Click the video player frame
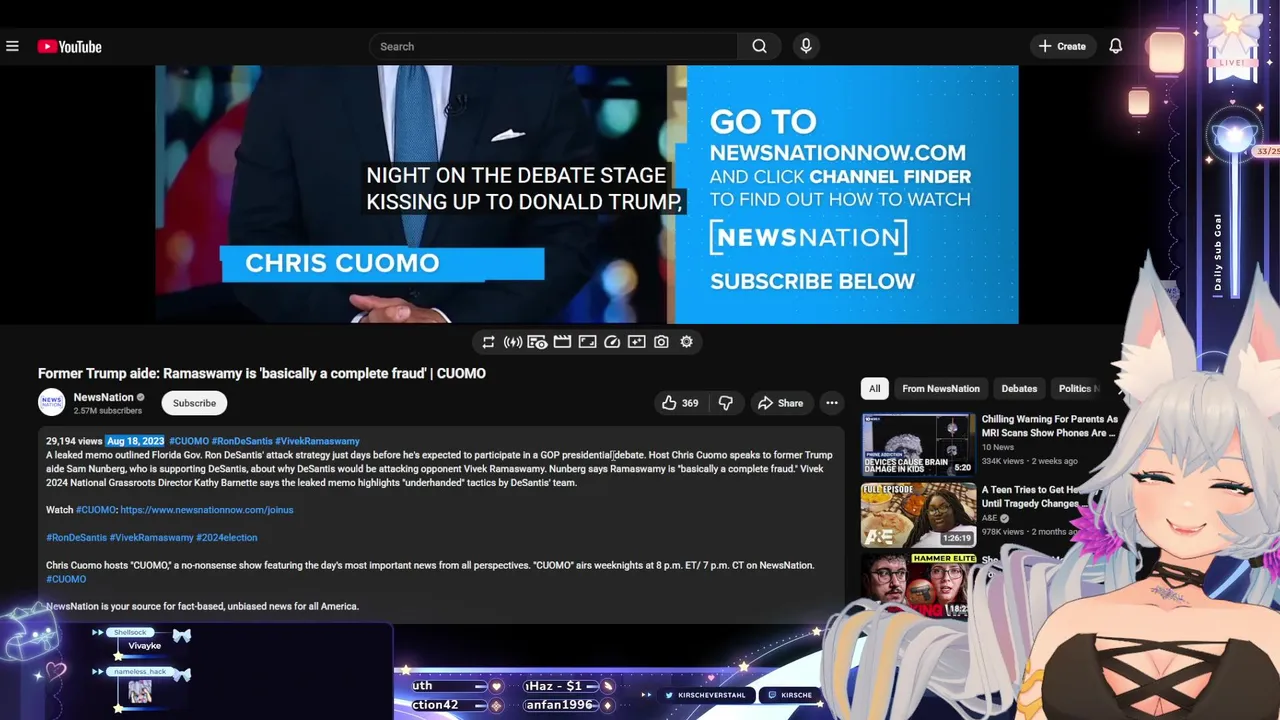Viewport: 1280px width, 720px height. pyautogui.click(x=586, y=194)
